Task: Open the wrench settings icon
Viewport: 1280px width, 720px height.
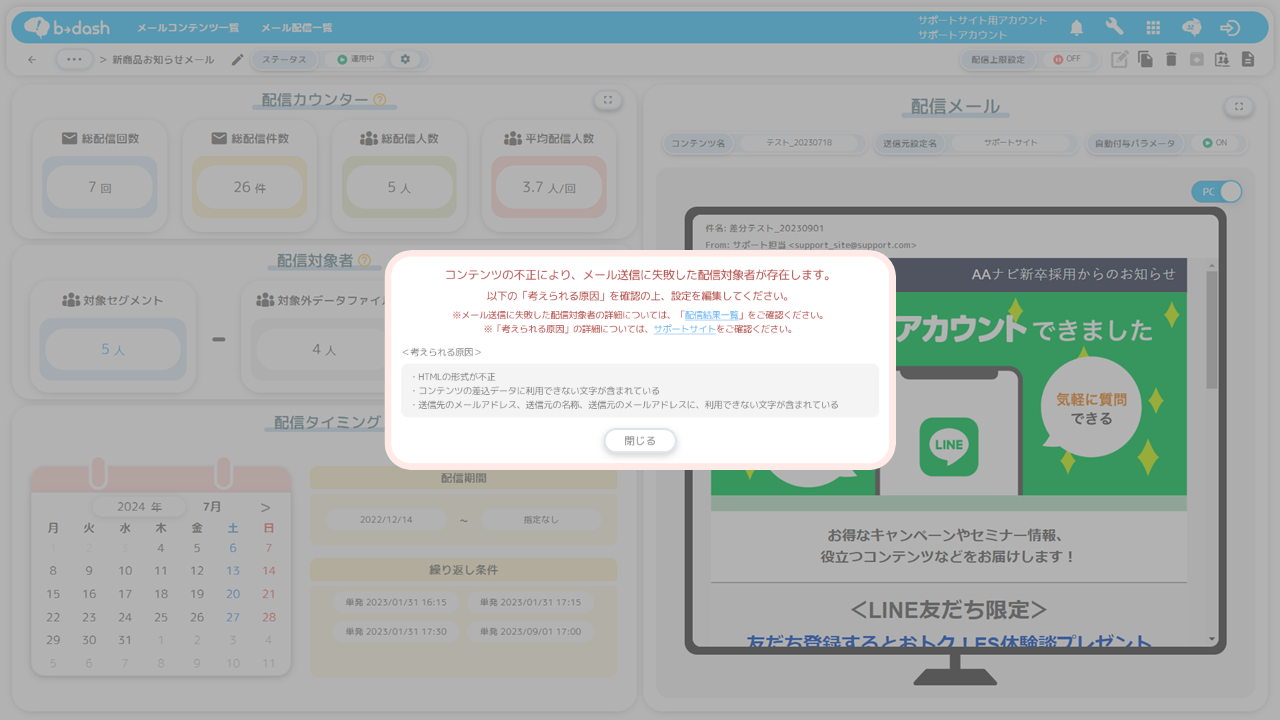Action: coord(1115,27)
